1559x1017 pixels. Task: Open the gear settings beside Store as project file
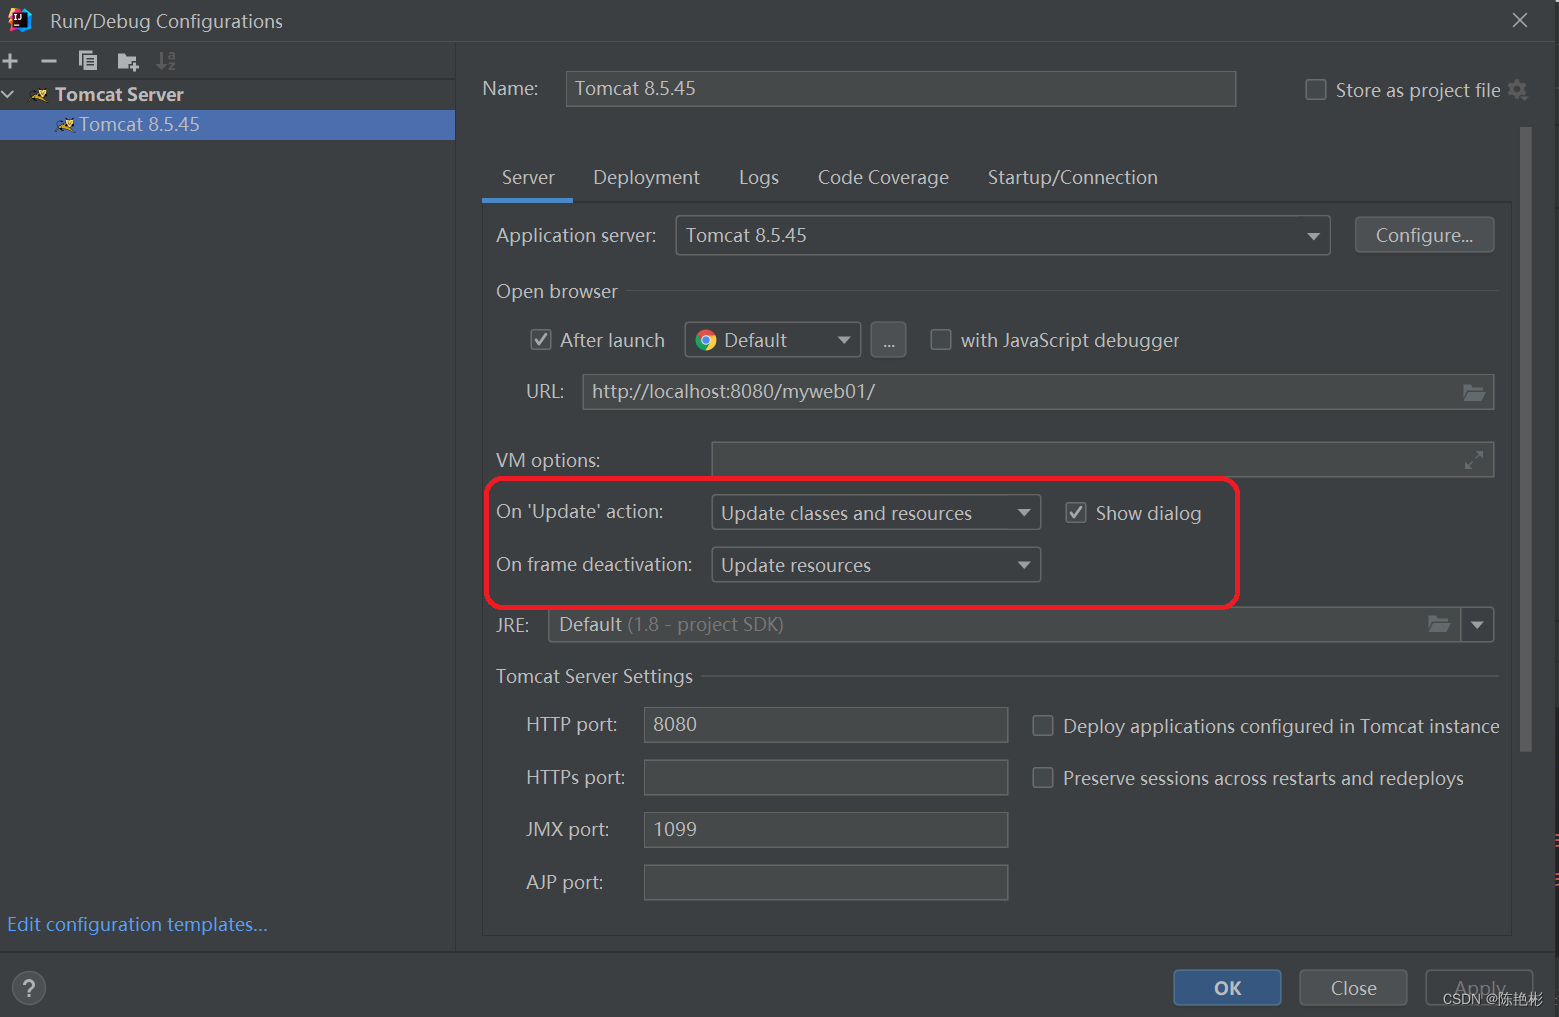(x=1518, y=90)
